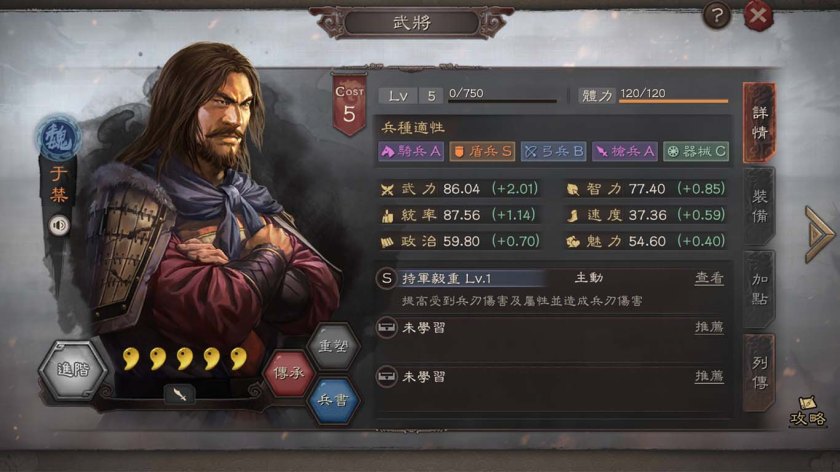Viewport: 840px width, 472px height.
Task: Close the general panel with red X
Action: tap(758, 16)
